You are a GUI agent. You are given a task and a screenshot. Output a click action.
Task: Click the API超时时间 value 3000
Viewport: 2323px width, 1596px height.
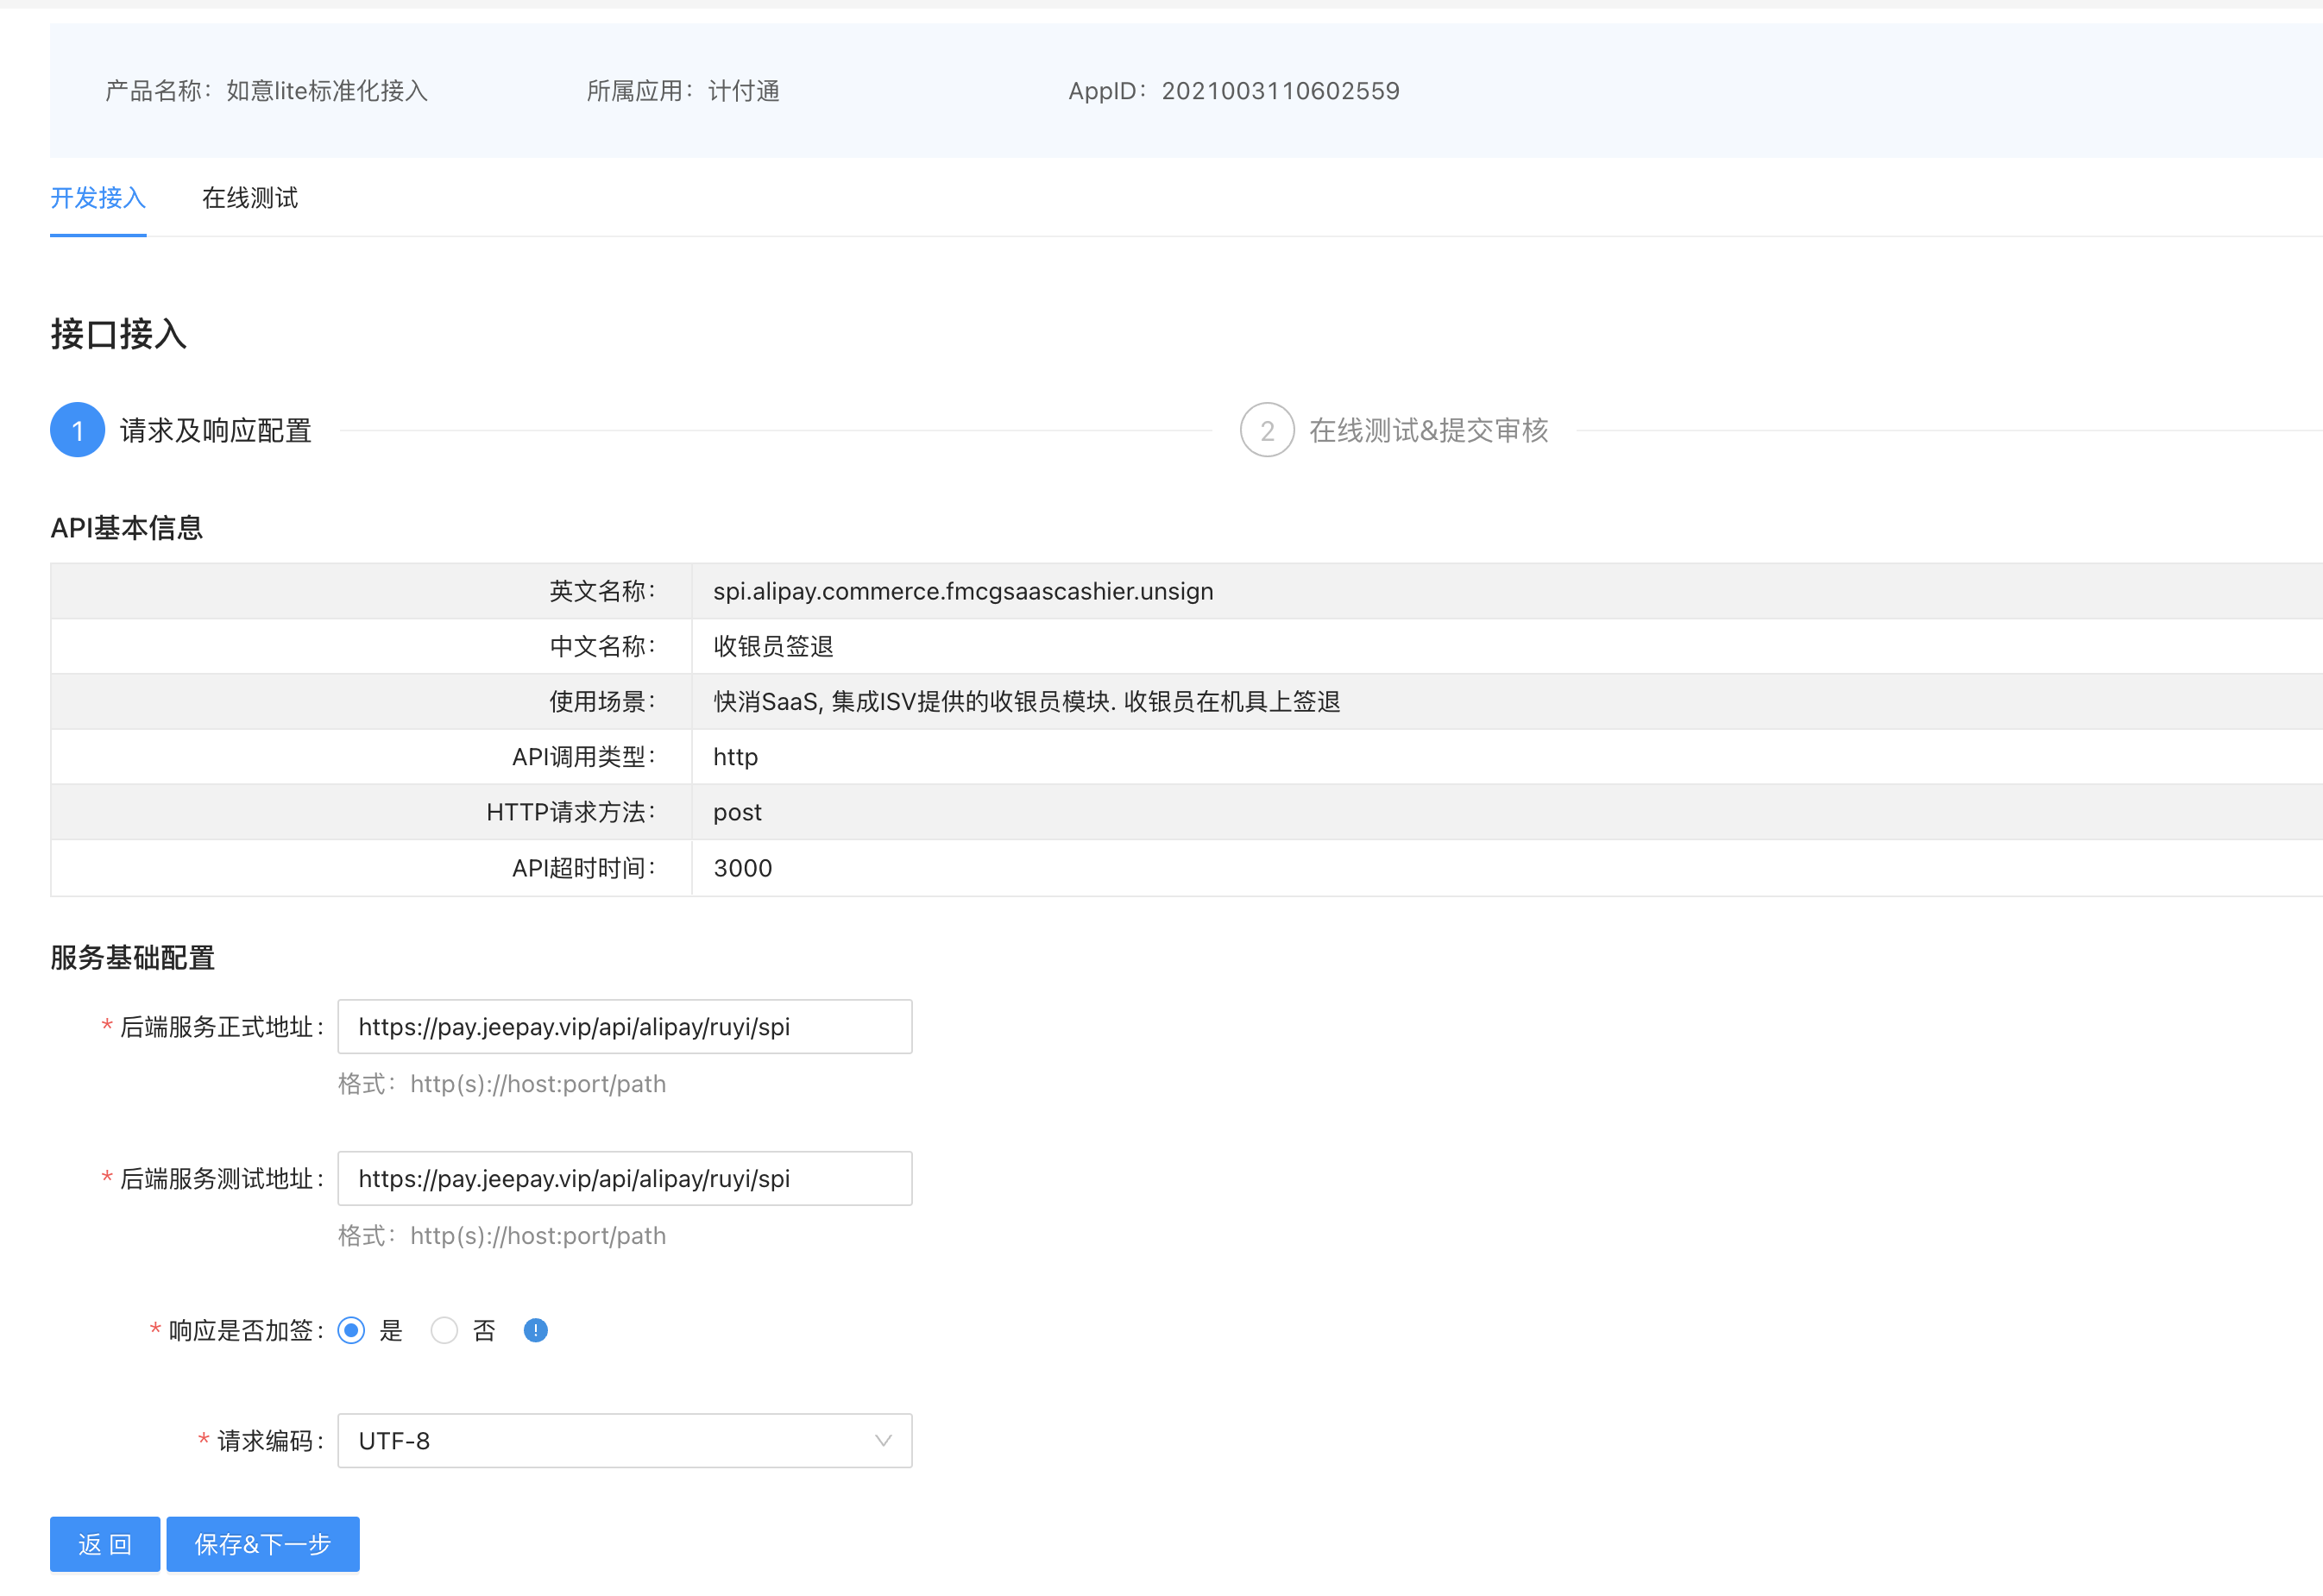(742, 868)
